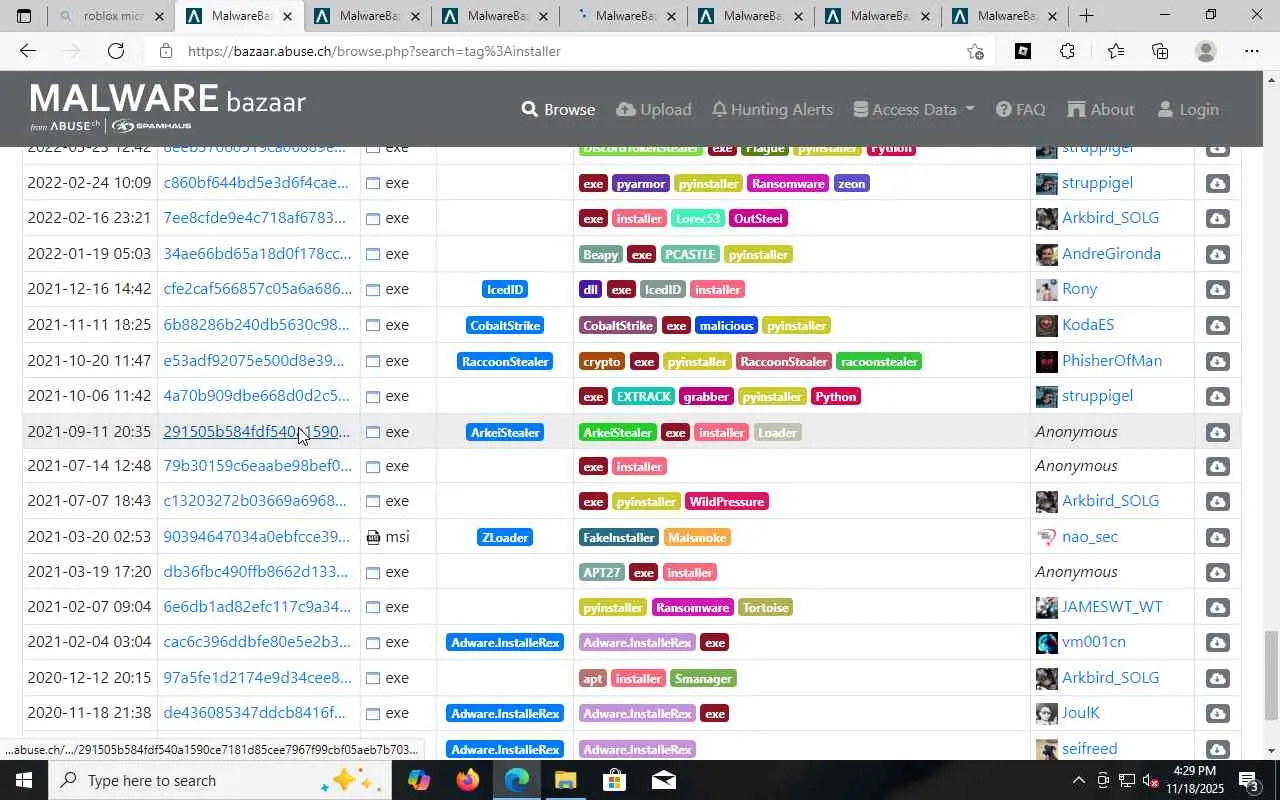
Task: Open reporter nao_sec's profile link
Action: tap(1090, 537)
